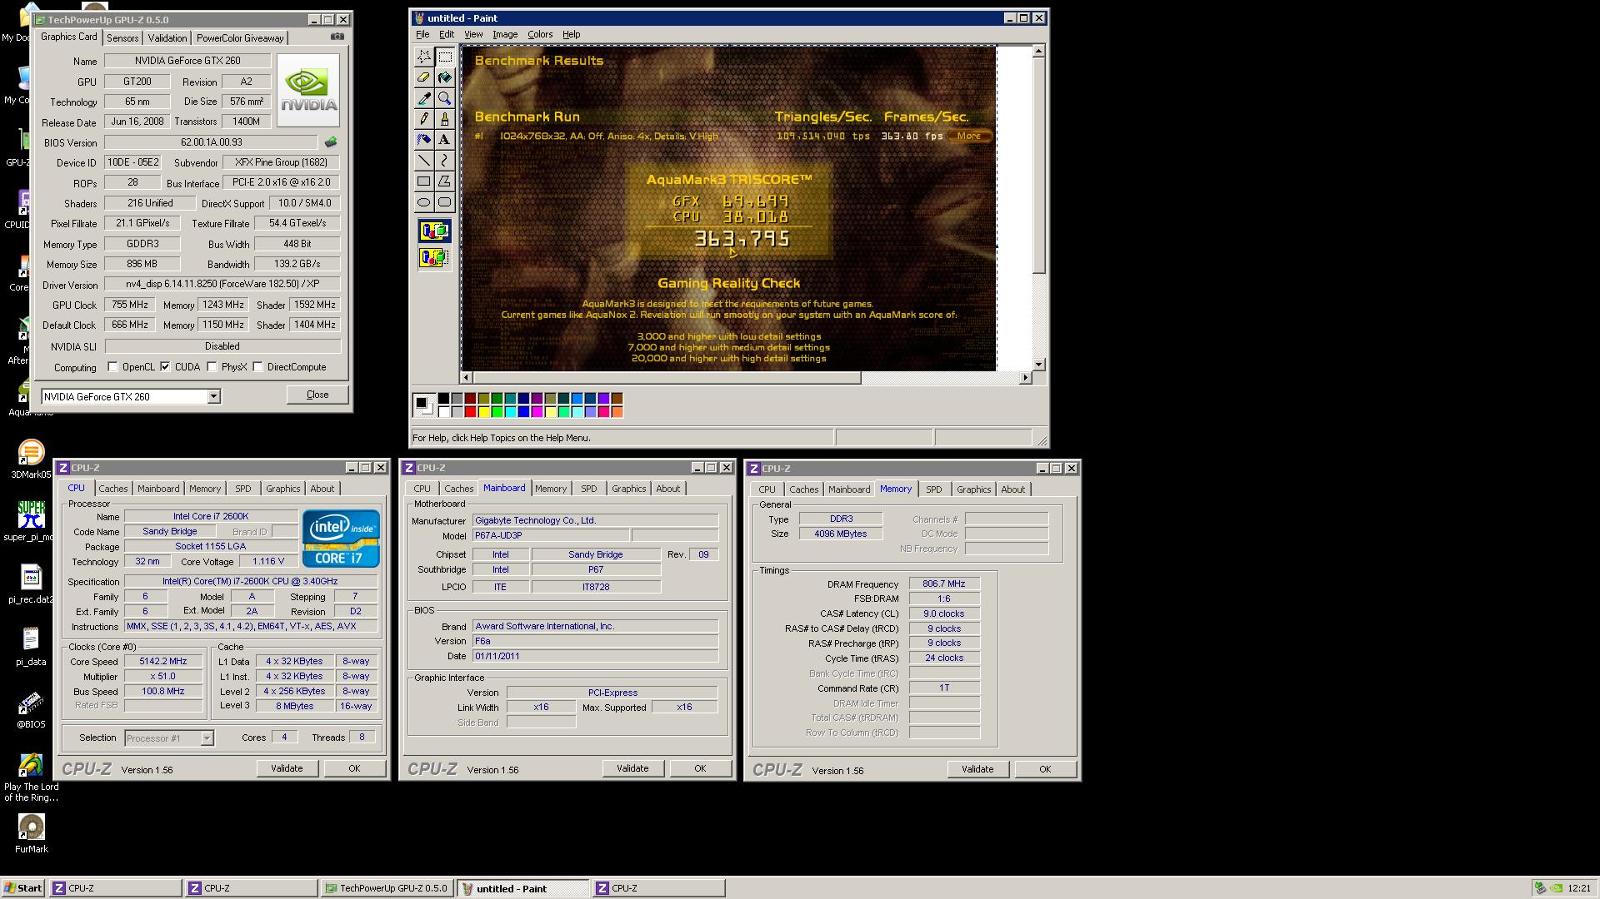The height and width of the screenshot is (899, 1600).
Task: Choose the opaque selection option in Paint
Action: (x=434, y=231)
